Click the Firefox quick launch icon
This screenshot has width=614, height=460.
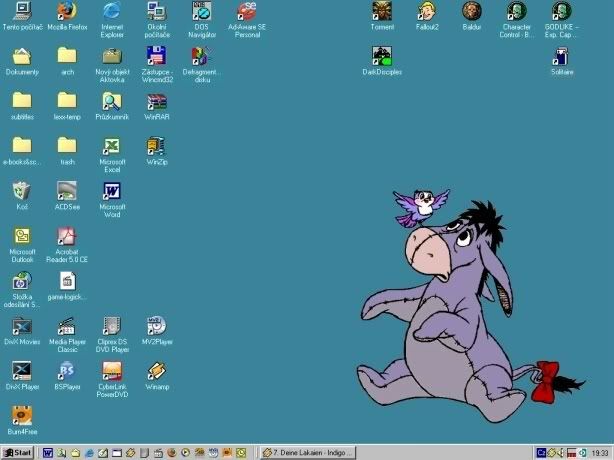pos(172,453)
